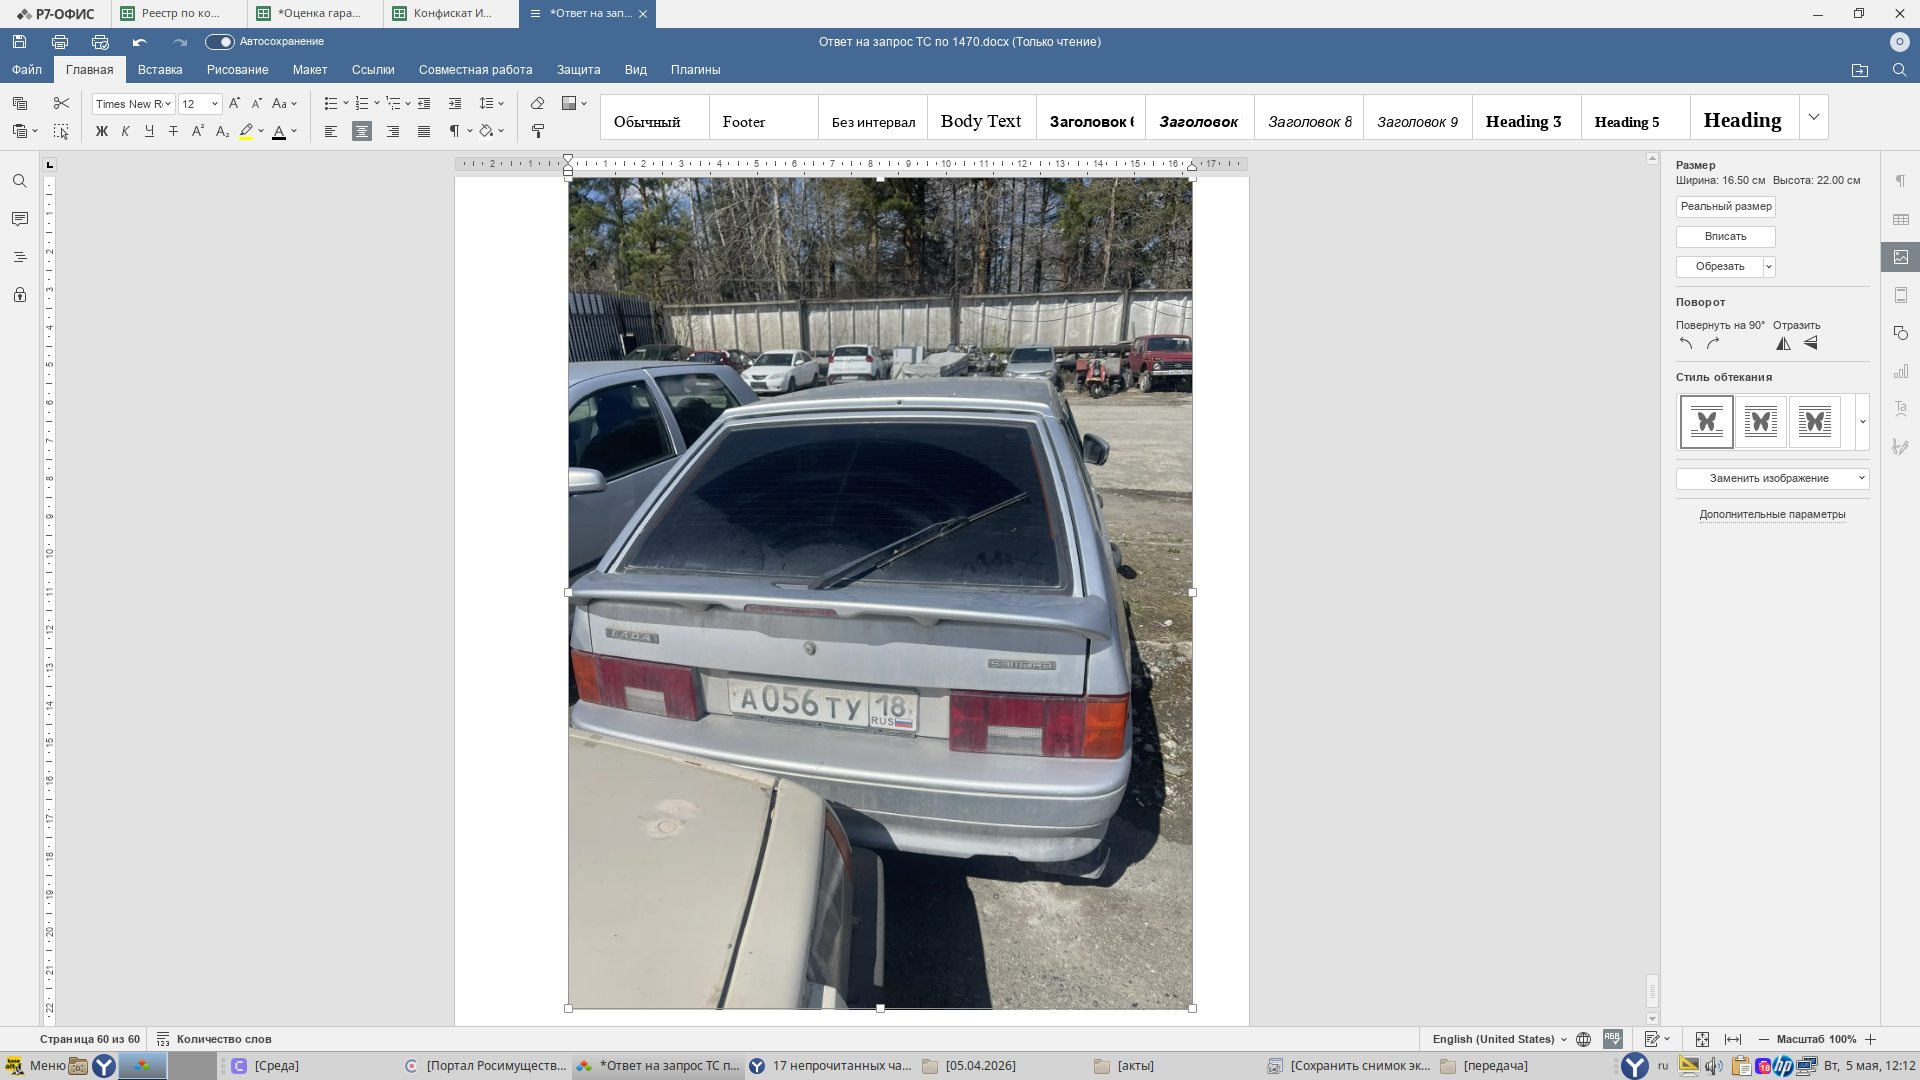Toggle Bold formatting
The width and height of the screenshot is (1920, 1080).
click(101, 131)
